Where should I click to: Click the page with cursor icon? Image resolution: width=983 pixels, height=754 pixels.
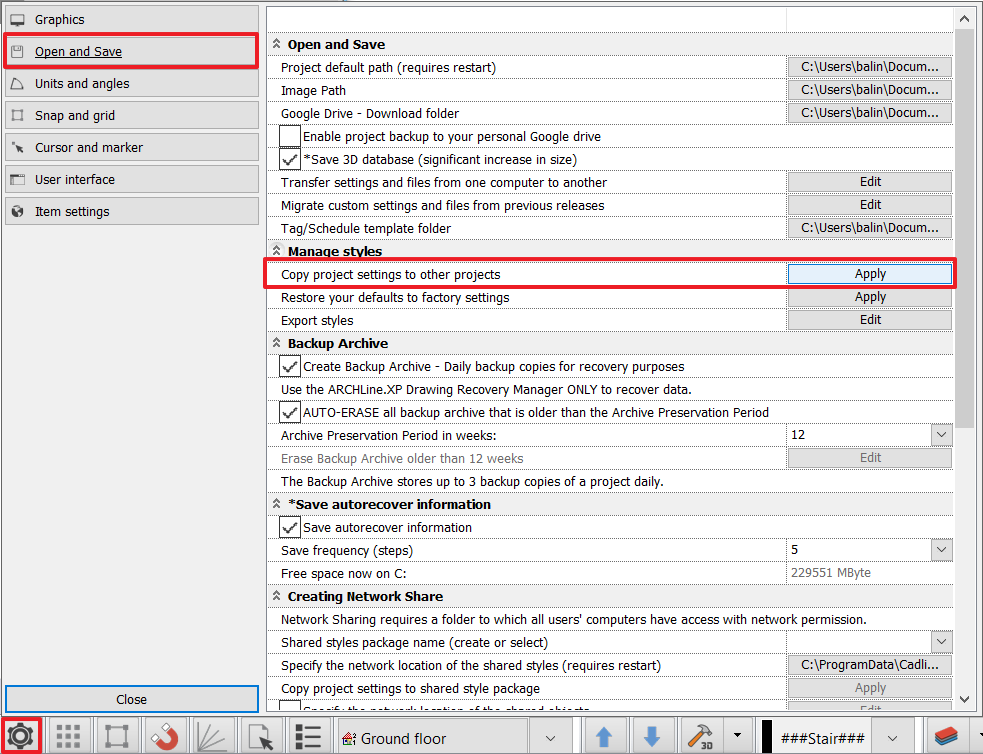coord(261,737)
